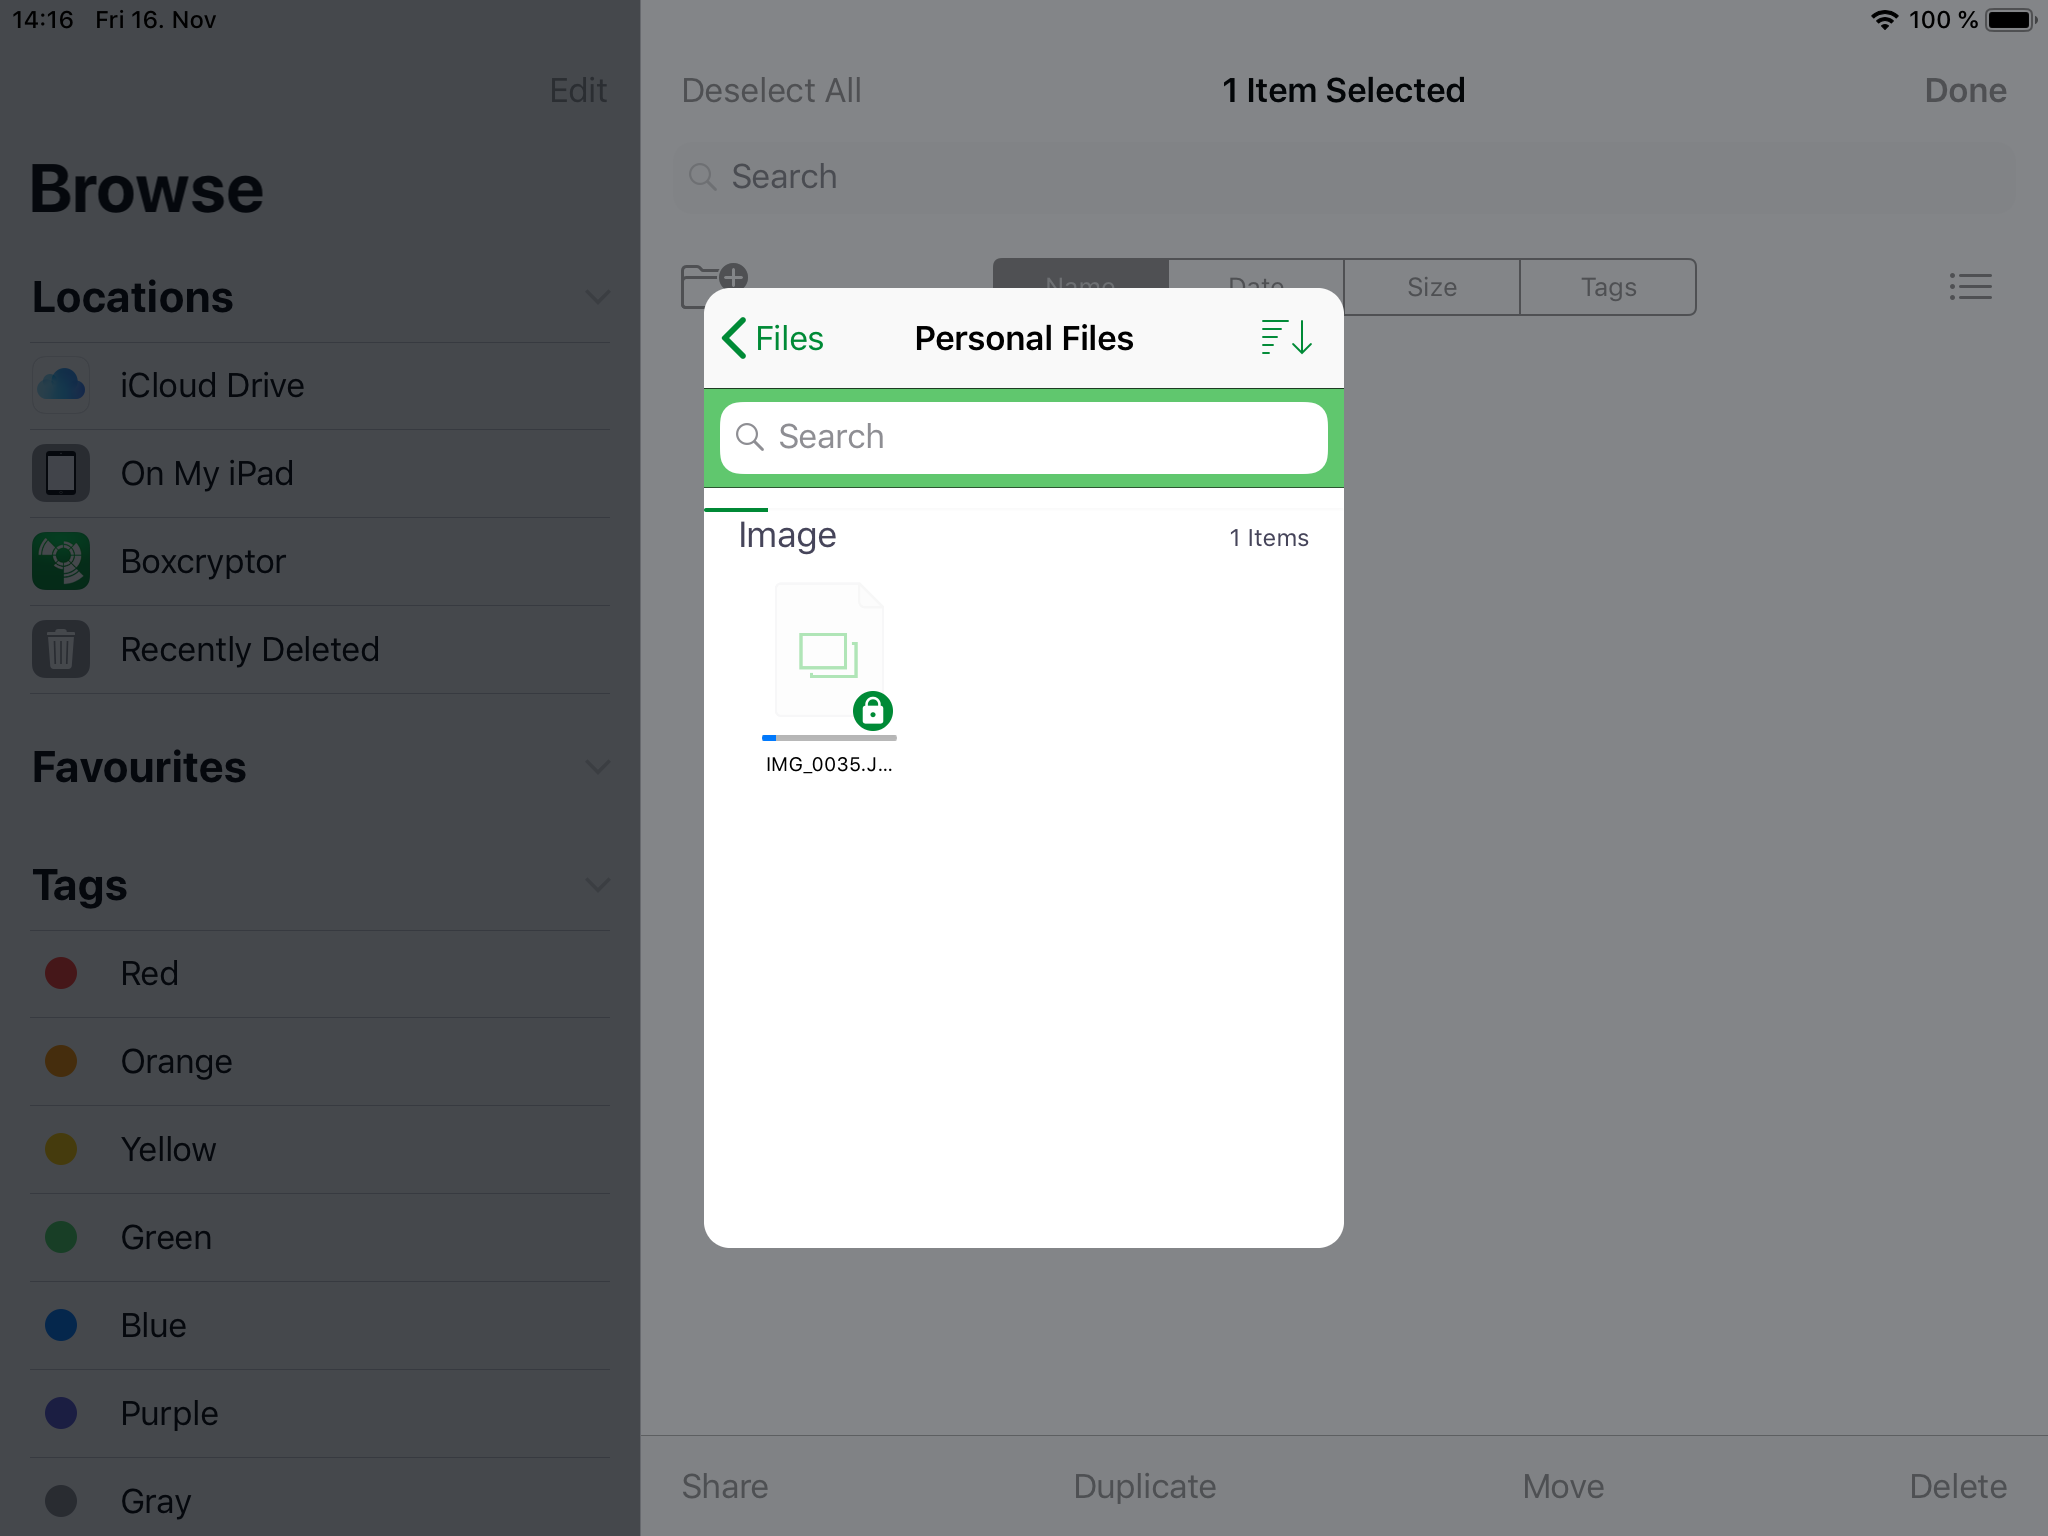This screenshot has height=1536, width=2048.
Task: Collapse the Favourites section
Action: click(597, 767)
